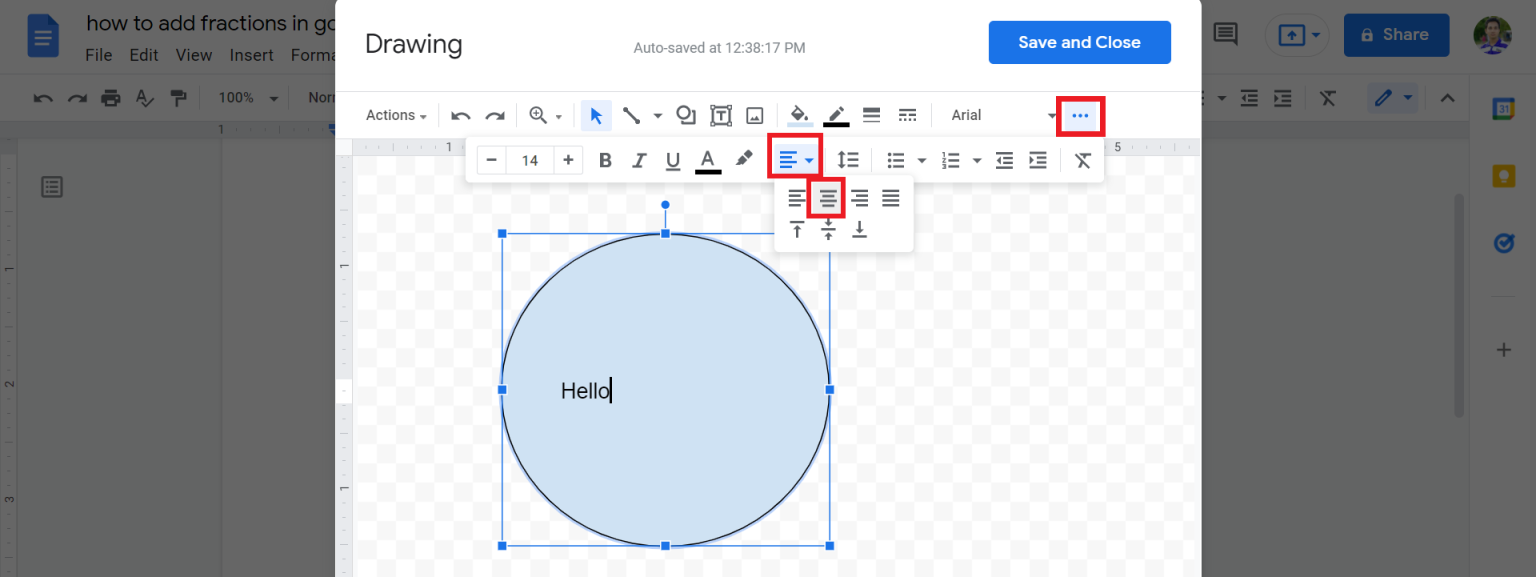Align text to bottom vertically
Screen dimensions: 1536x577
[859, 230]
